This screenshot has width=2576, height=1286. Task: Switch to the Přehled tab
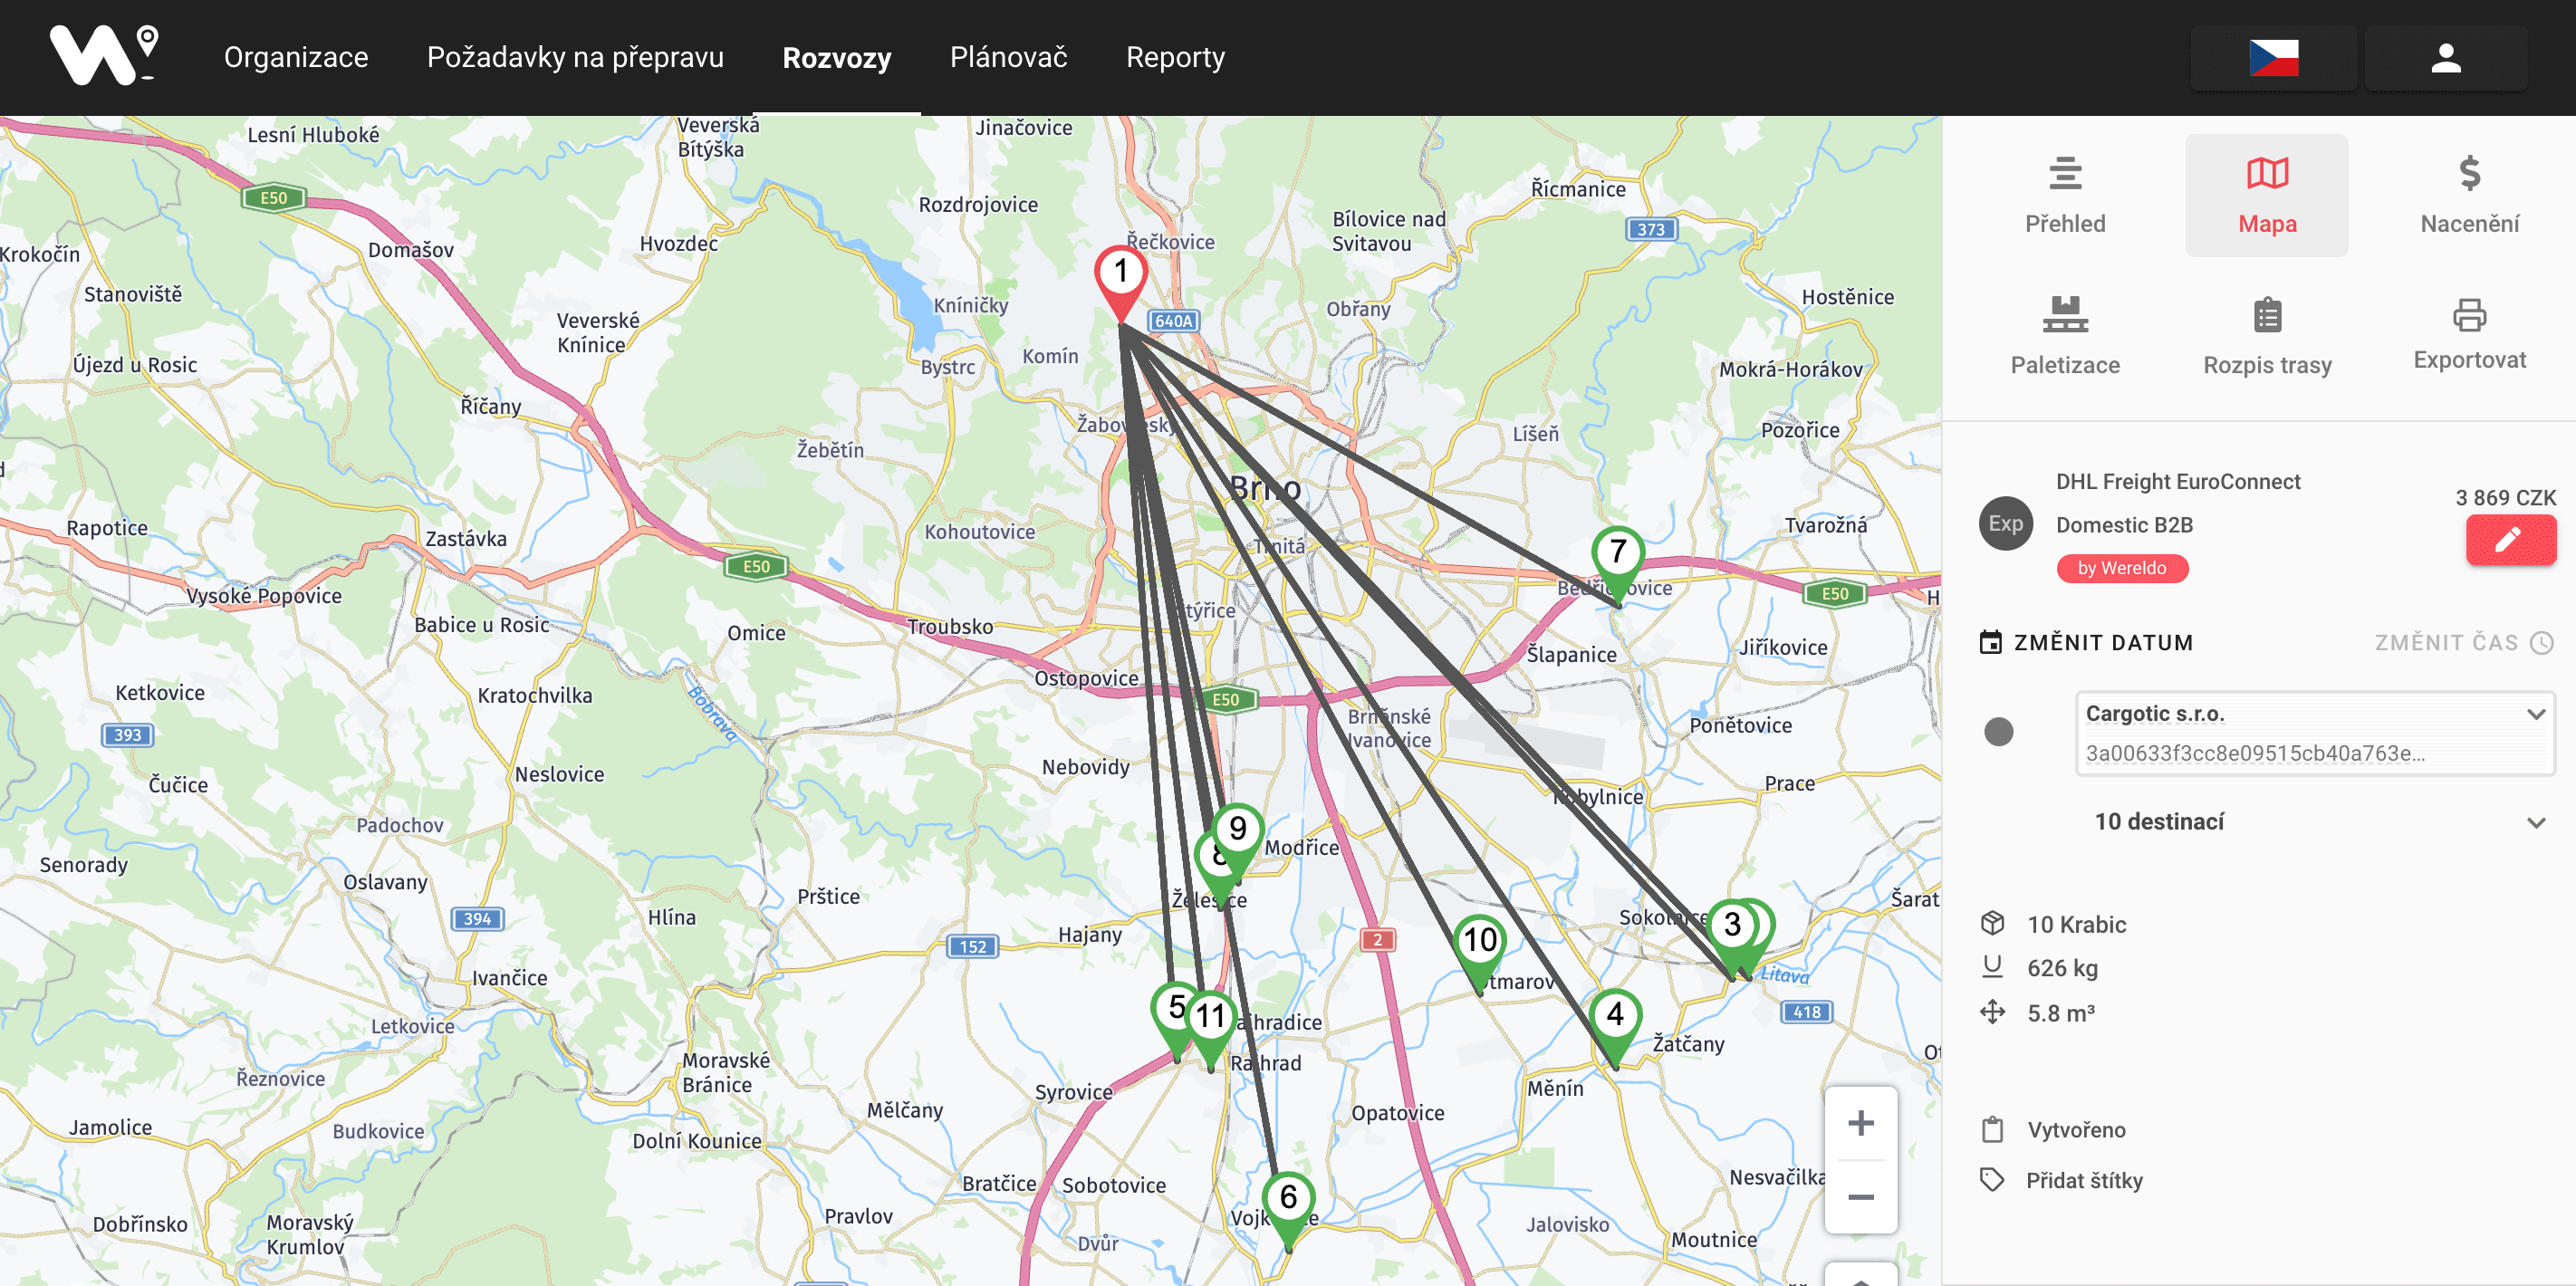(2065, 195)
